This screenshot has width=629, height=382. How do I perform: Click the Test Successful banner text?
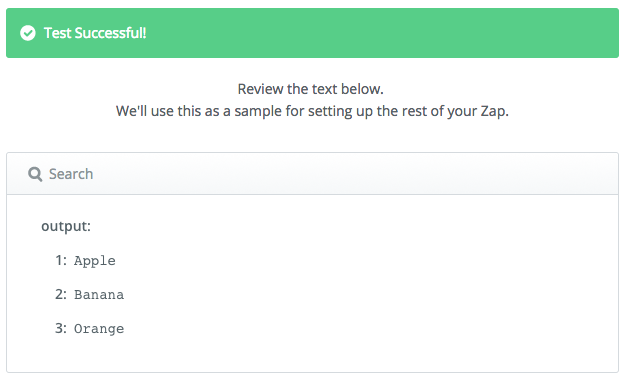click(95, 33)
